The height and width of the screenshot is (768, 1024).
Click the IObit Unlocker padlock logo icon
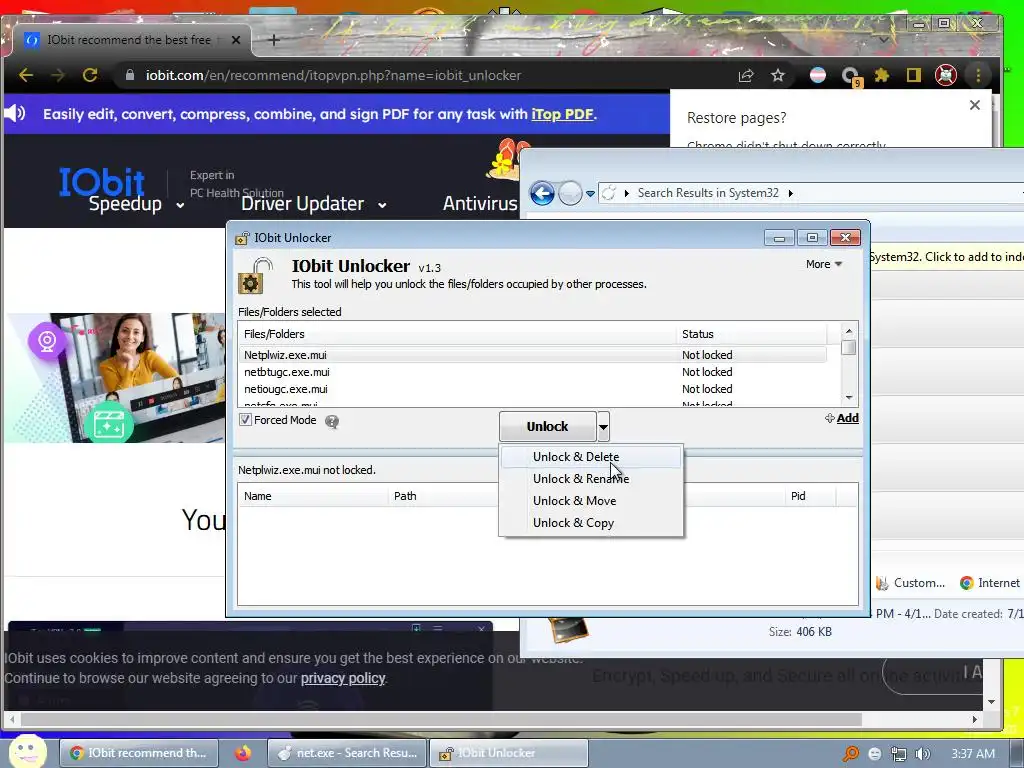click(255, 276)
